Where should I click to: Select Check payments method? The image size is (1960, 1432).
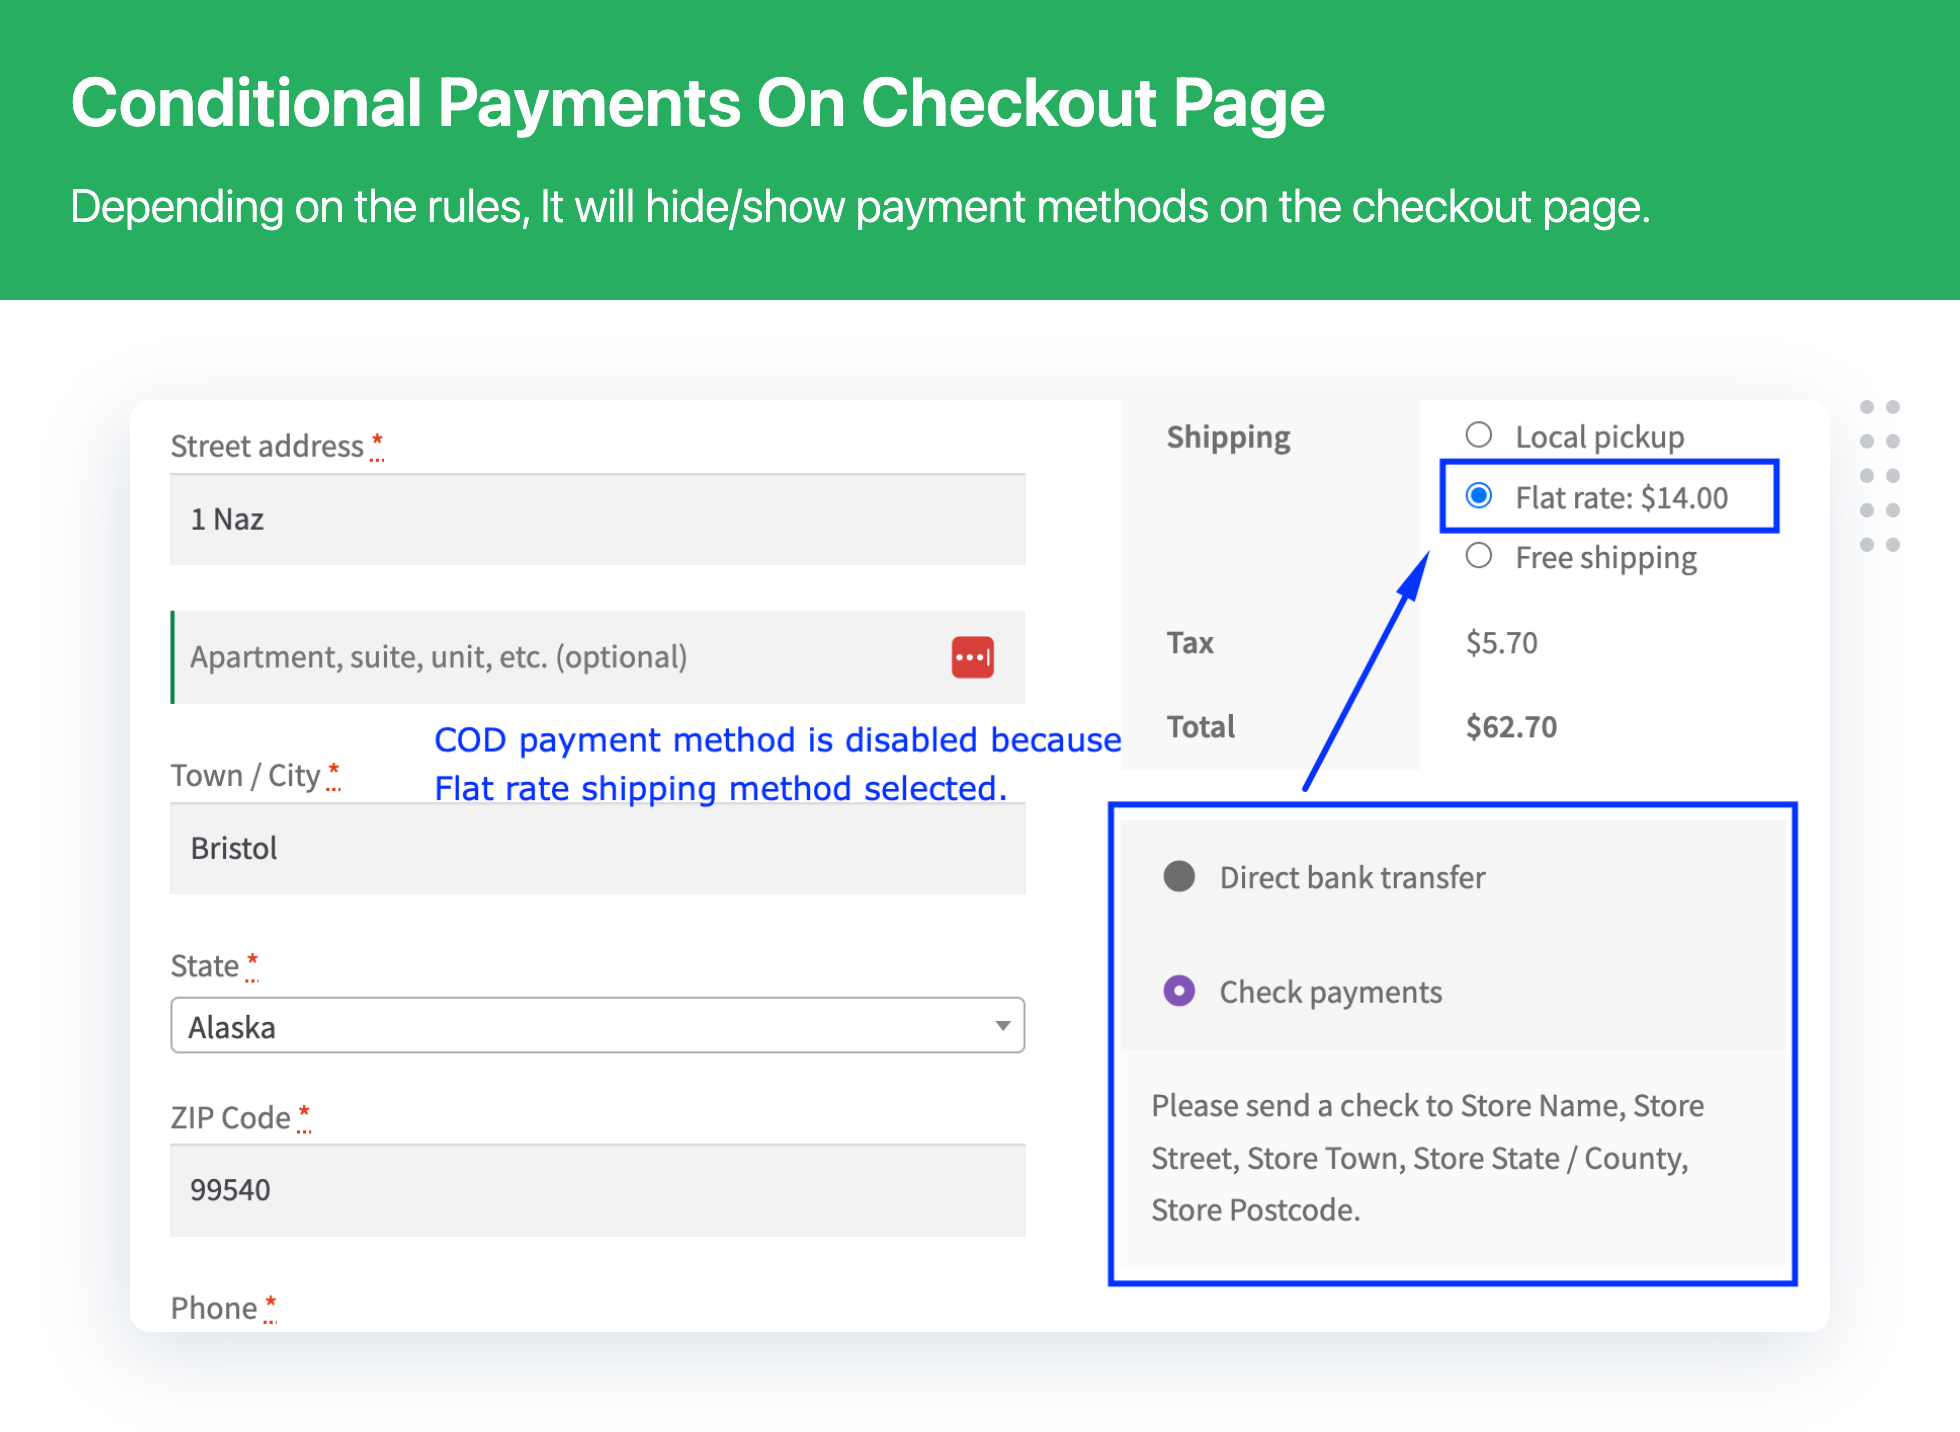tap(1180, 991)
